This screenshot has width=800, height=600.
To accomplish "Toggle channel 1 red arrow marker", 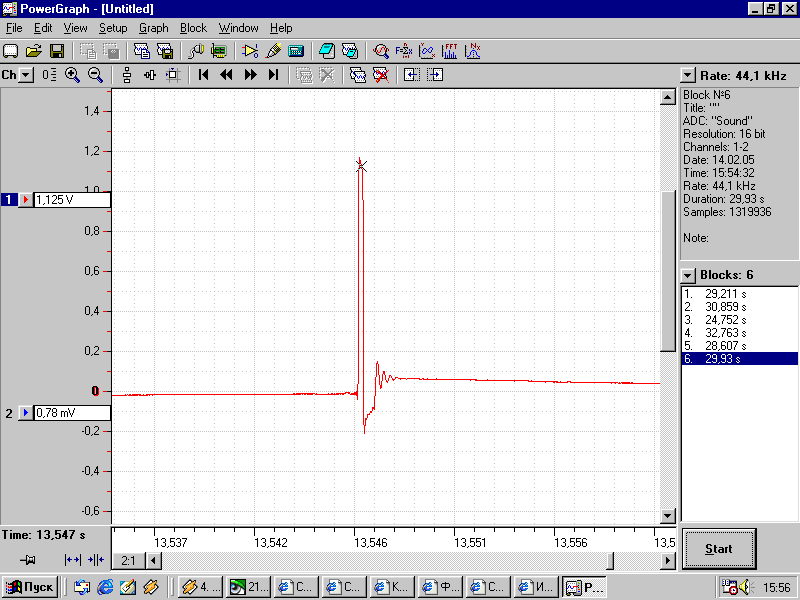I will pos(26,199).
